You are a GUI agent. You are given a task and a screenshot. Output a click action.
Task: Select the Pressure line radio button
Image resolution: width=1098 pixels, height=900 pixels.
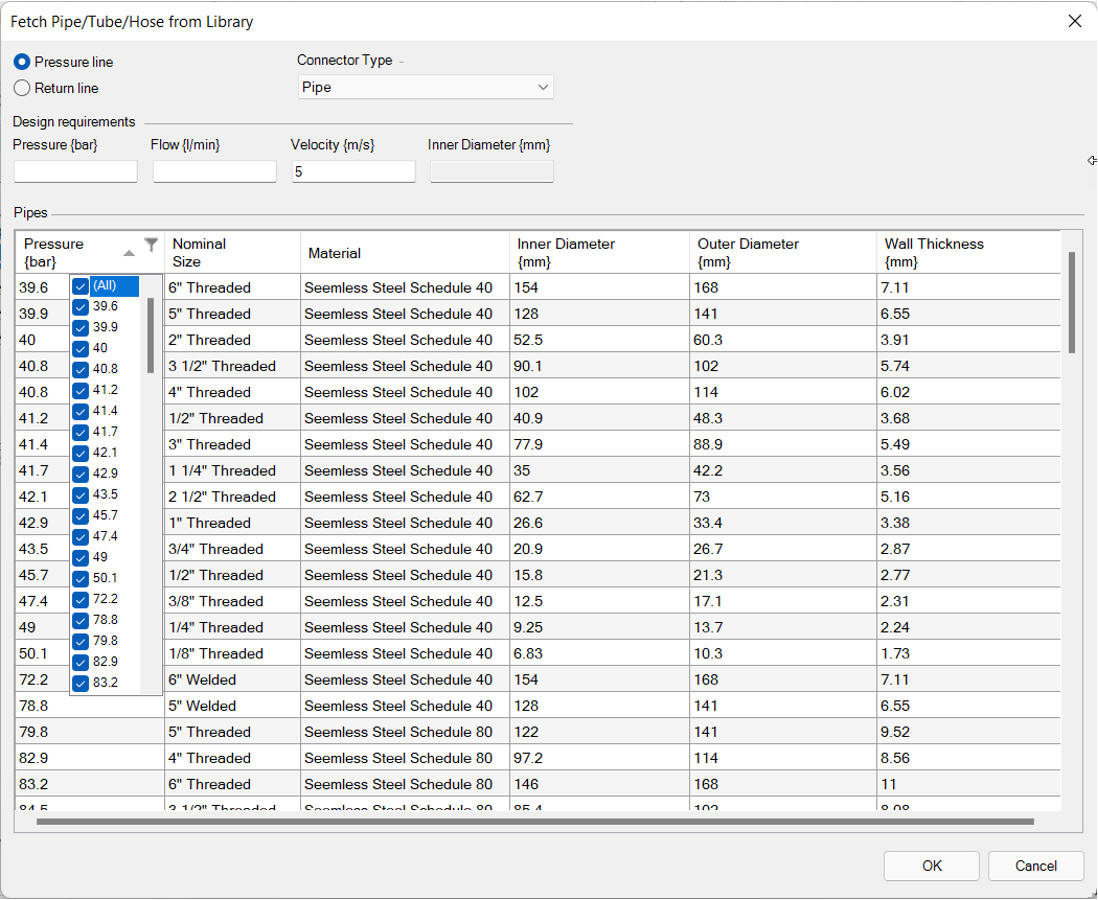point(22,62)
